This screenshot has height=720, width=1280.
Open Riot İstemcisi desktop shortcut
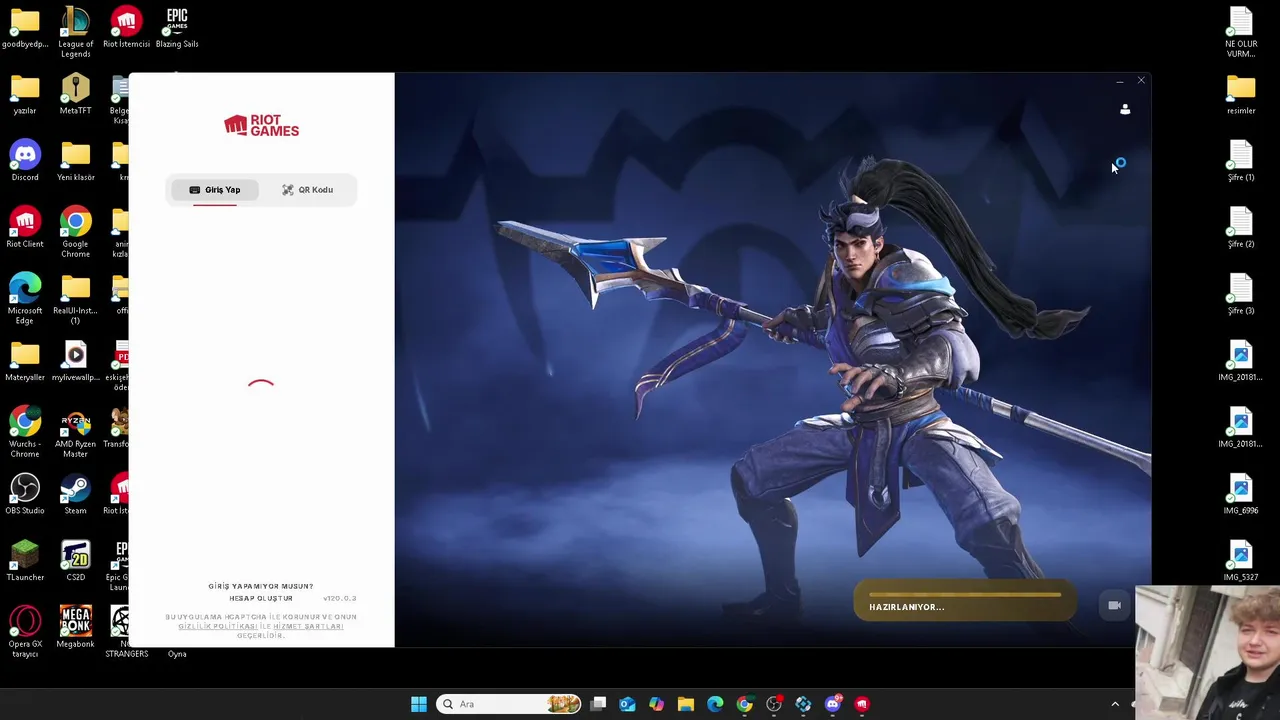coord(126,27)
